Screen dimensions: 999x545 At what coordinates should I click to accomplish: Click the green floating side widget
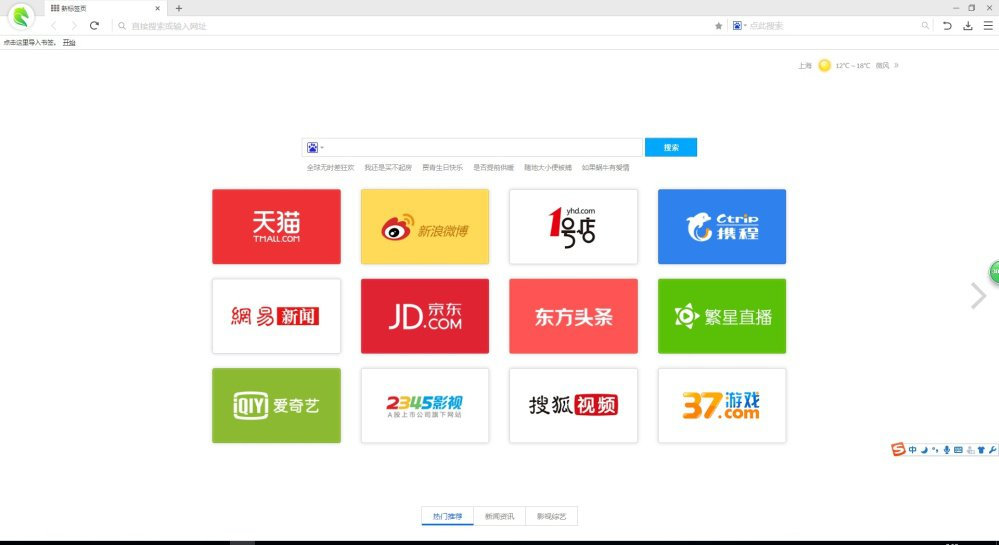[994, 272]
